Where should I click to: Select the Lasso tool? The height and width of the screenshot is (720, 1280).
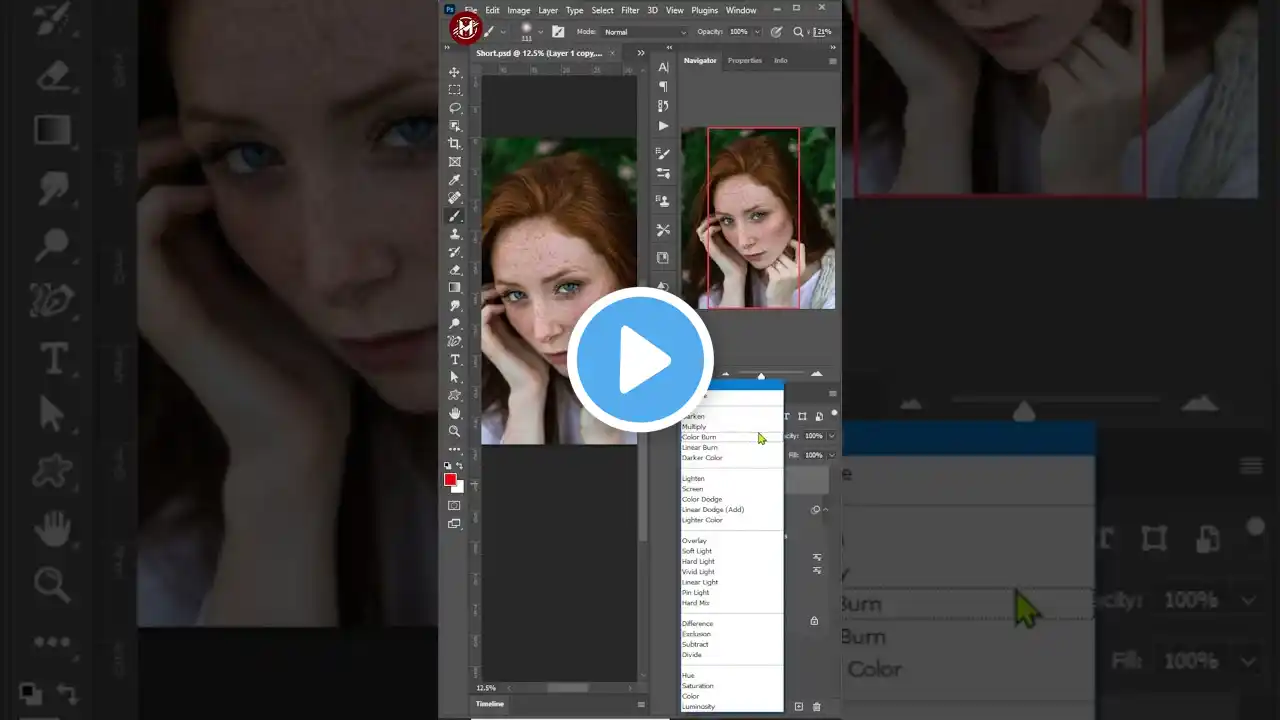(455, 108)
